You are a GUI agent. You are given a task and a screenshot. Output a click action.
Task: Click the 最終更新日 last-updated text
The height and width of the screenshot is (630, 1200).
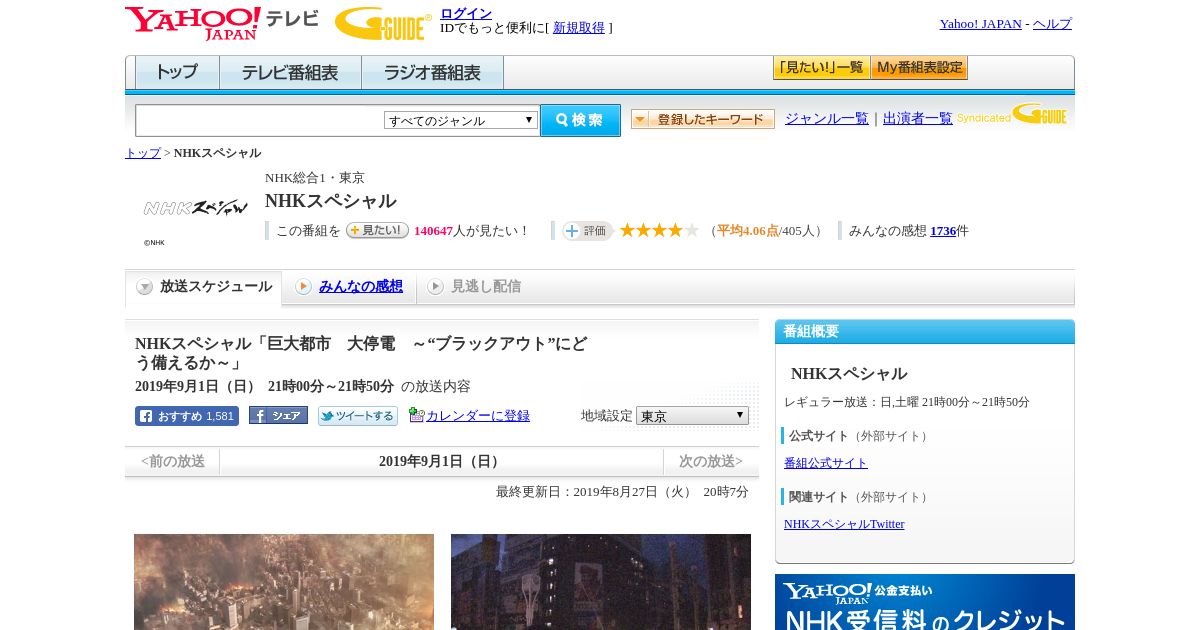point(622,492)
